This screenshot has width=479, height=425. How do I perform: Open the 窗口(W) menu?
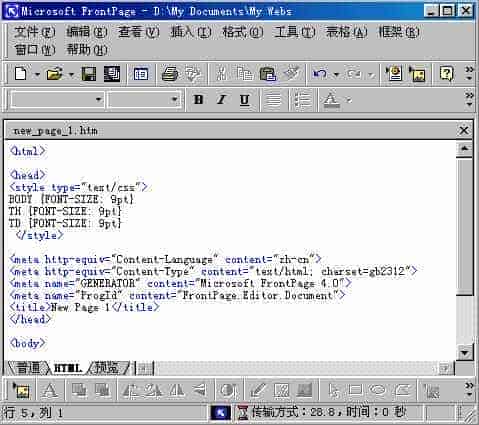(34, 50)
